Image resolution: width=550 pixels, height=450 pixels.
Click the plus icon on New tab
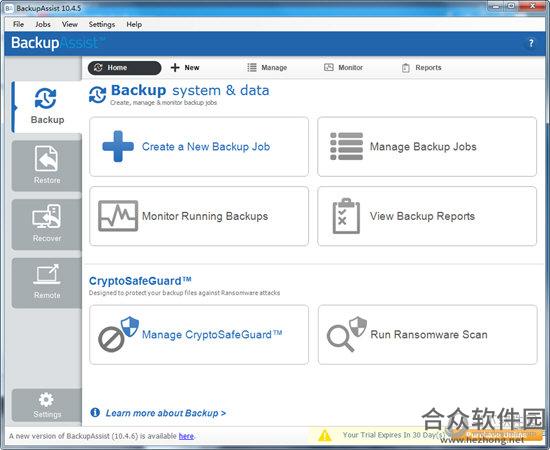click(x=175, y=67)
